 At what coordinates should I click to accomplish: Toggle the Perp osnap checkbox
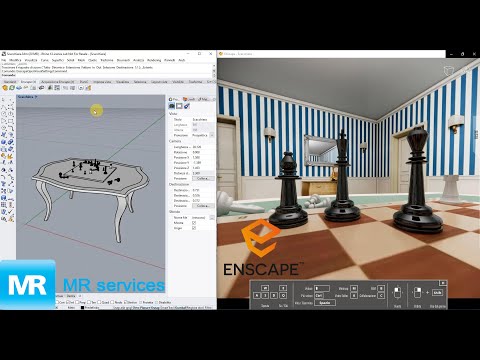[x=77, y=302]
